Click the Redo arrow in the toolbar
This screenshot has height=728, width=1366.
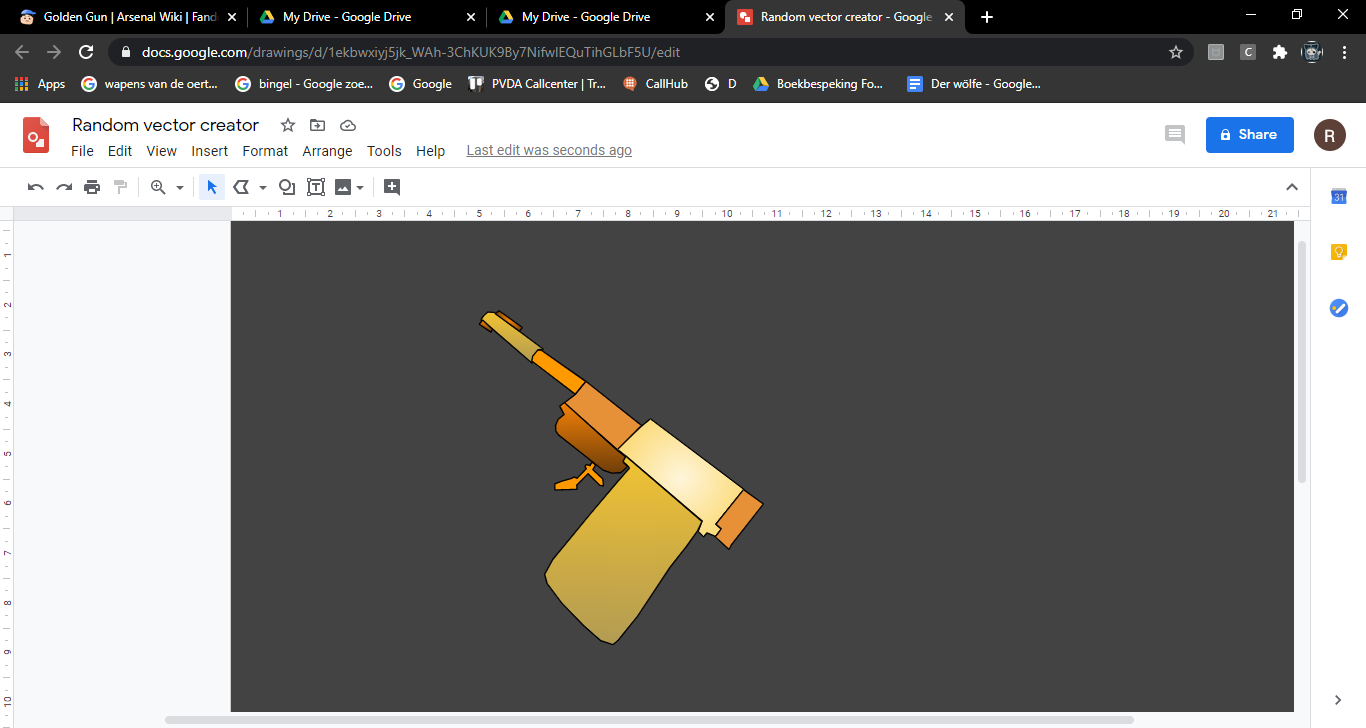[64, 187]
